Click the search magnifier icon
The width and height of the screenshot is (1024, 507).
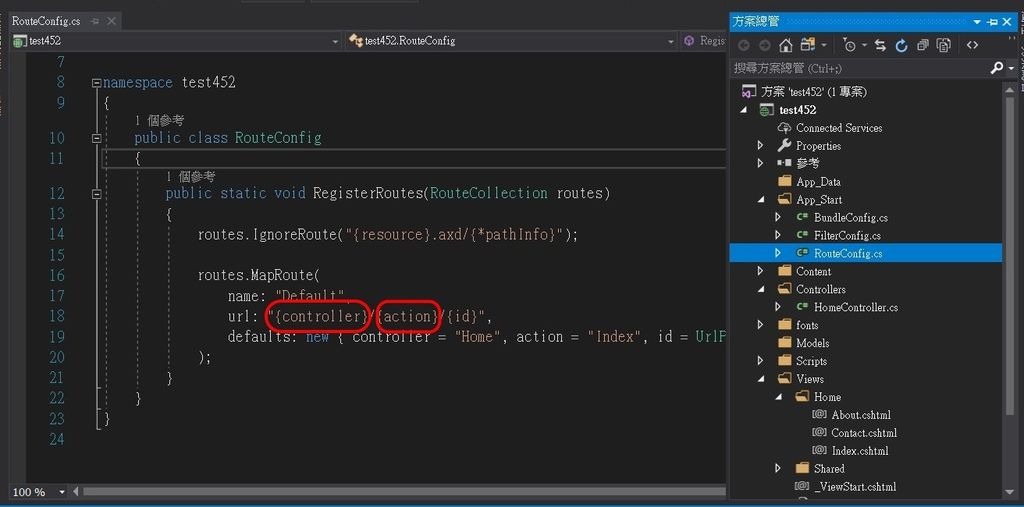point(997,67)
